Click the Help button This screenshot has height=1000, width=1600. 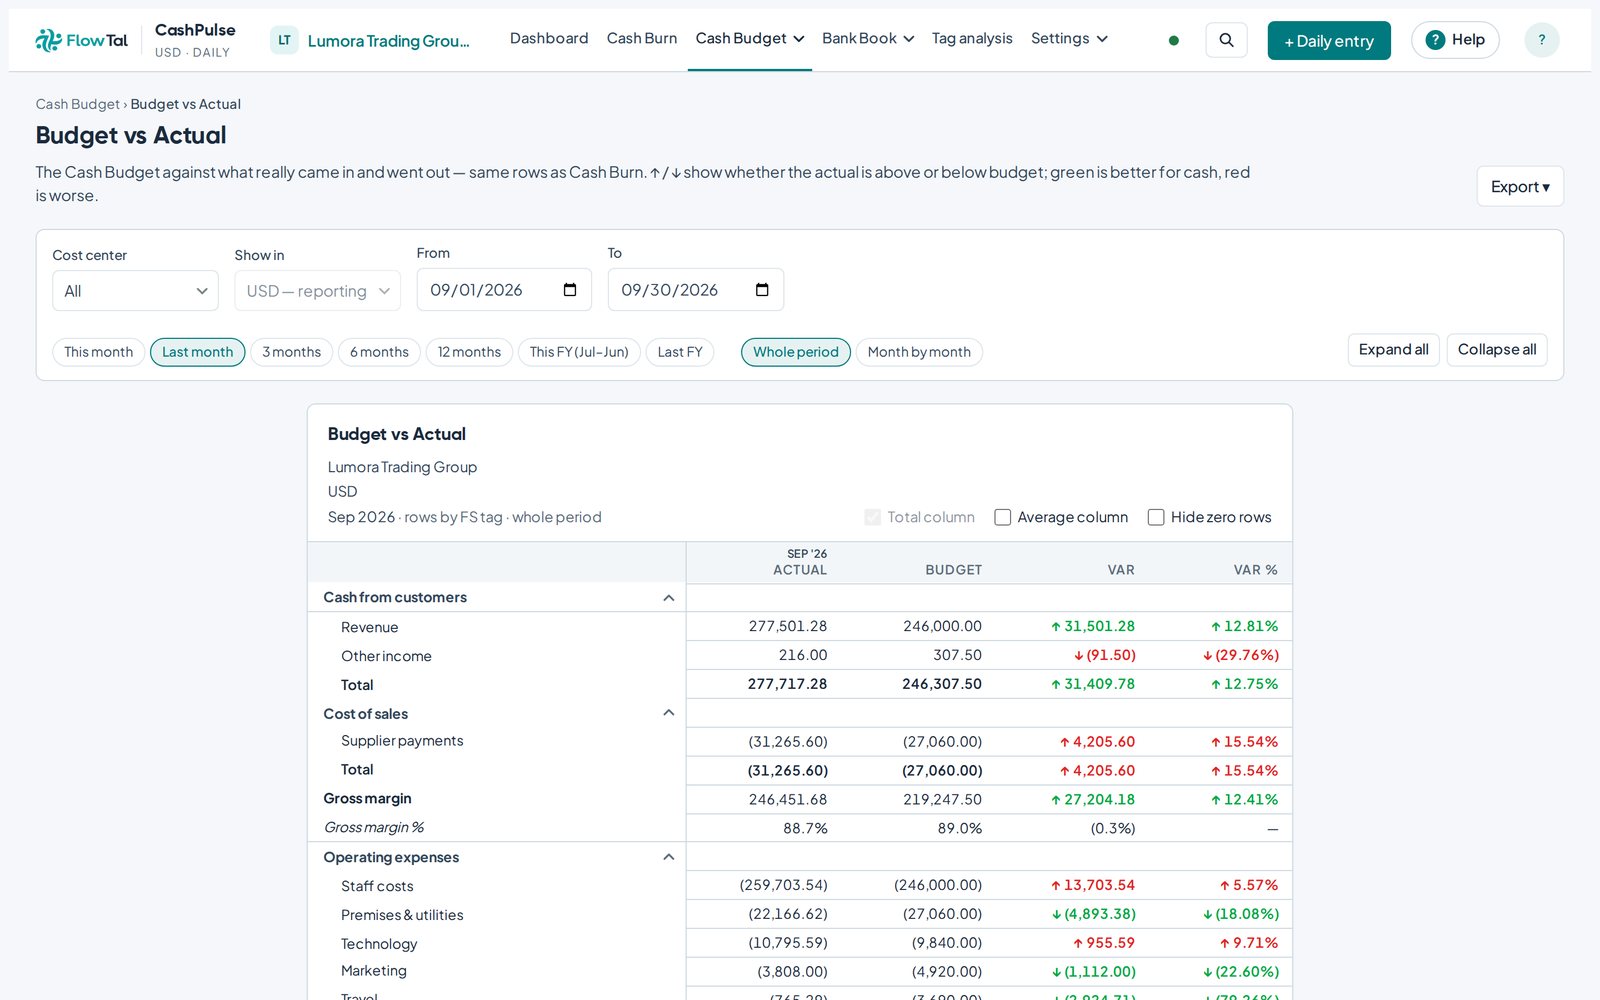point(1455,40)
